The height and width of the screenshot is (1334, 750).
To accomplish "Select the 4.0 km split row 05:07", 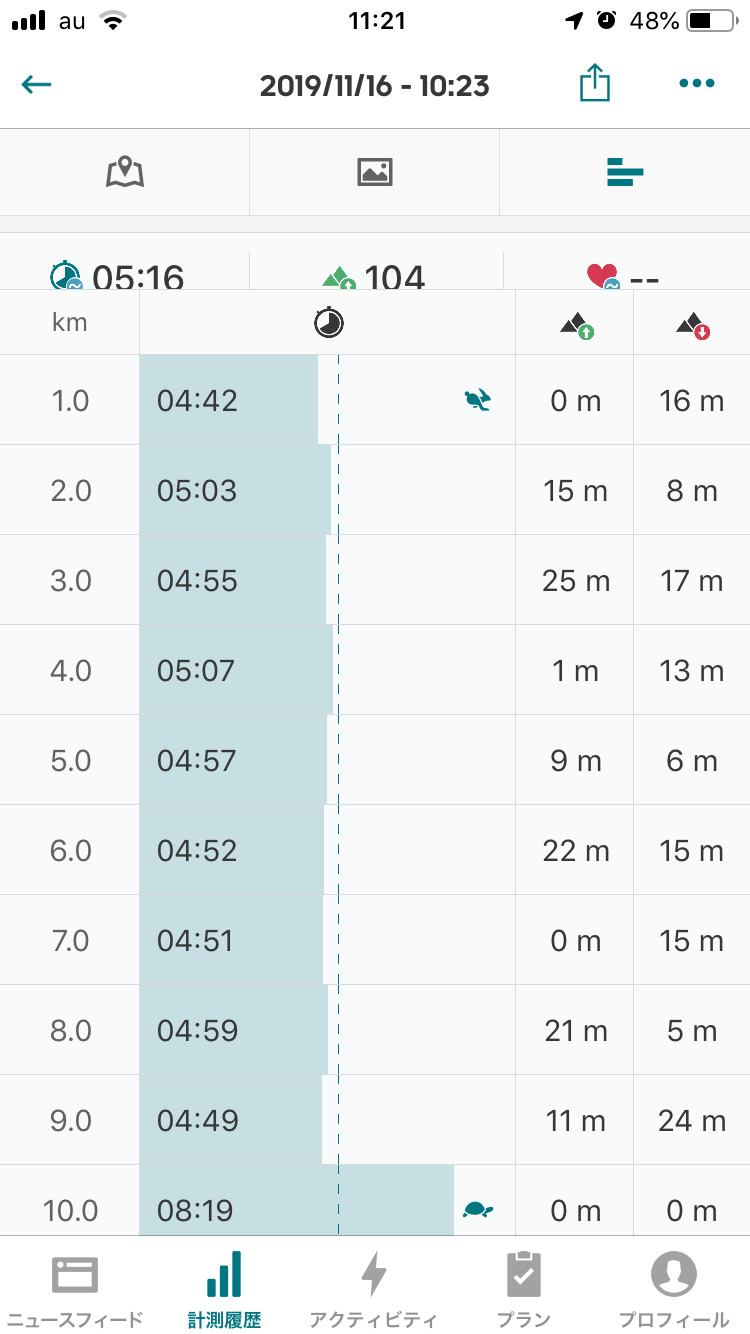I will tap(236, 670).
